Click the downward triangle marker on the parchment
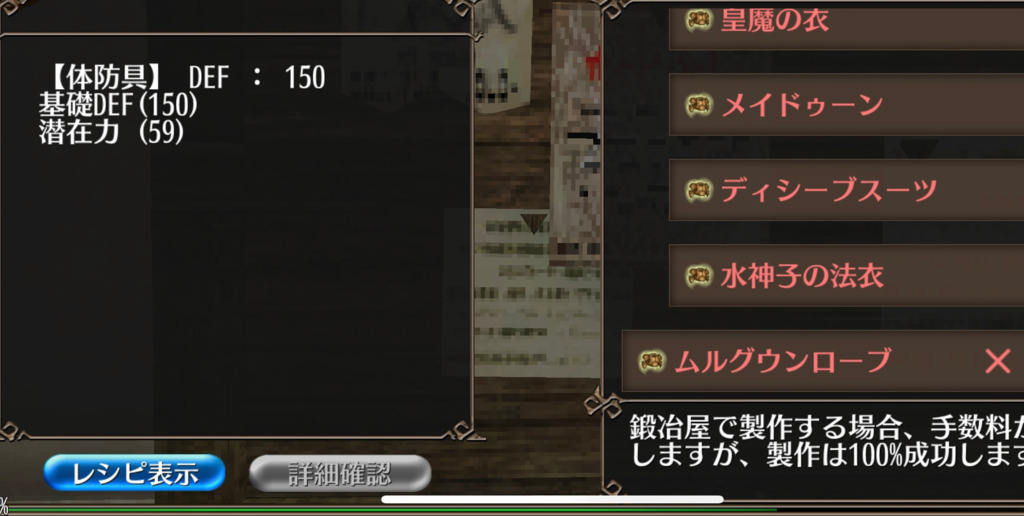The width and height of the screenshot is (1024, 516). click(x=534, y=223)
